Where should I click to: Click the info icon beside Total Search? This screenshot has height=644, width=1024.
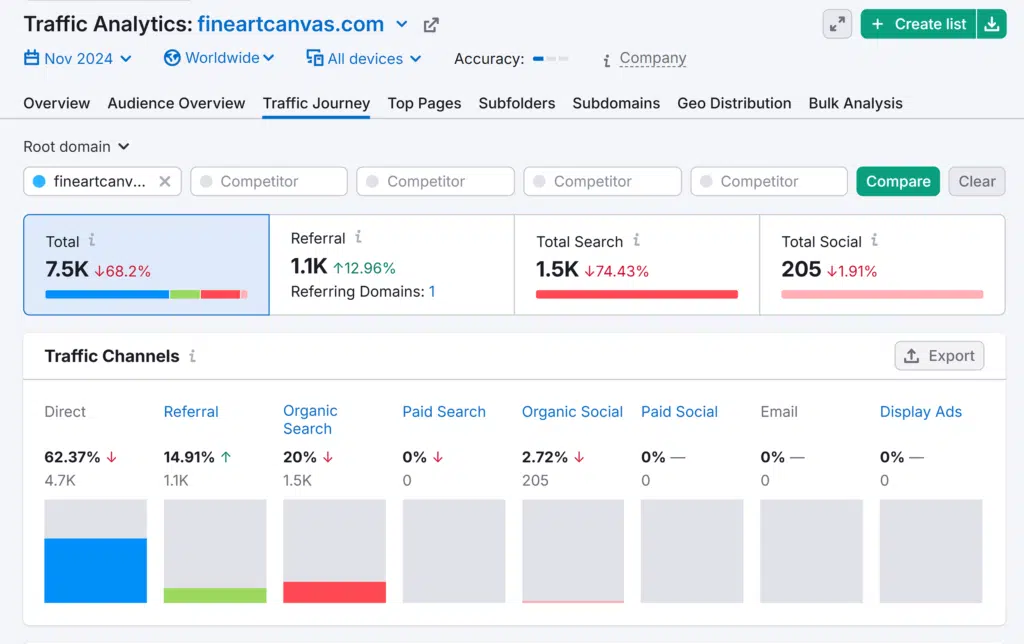[636, 240]
